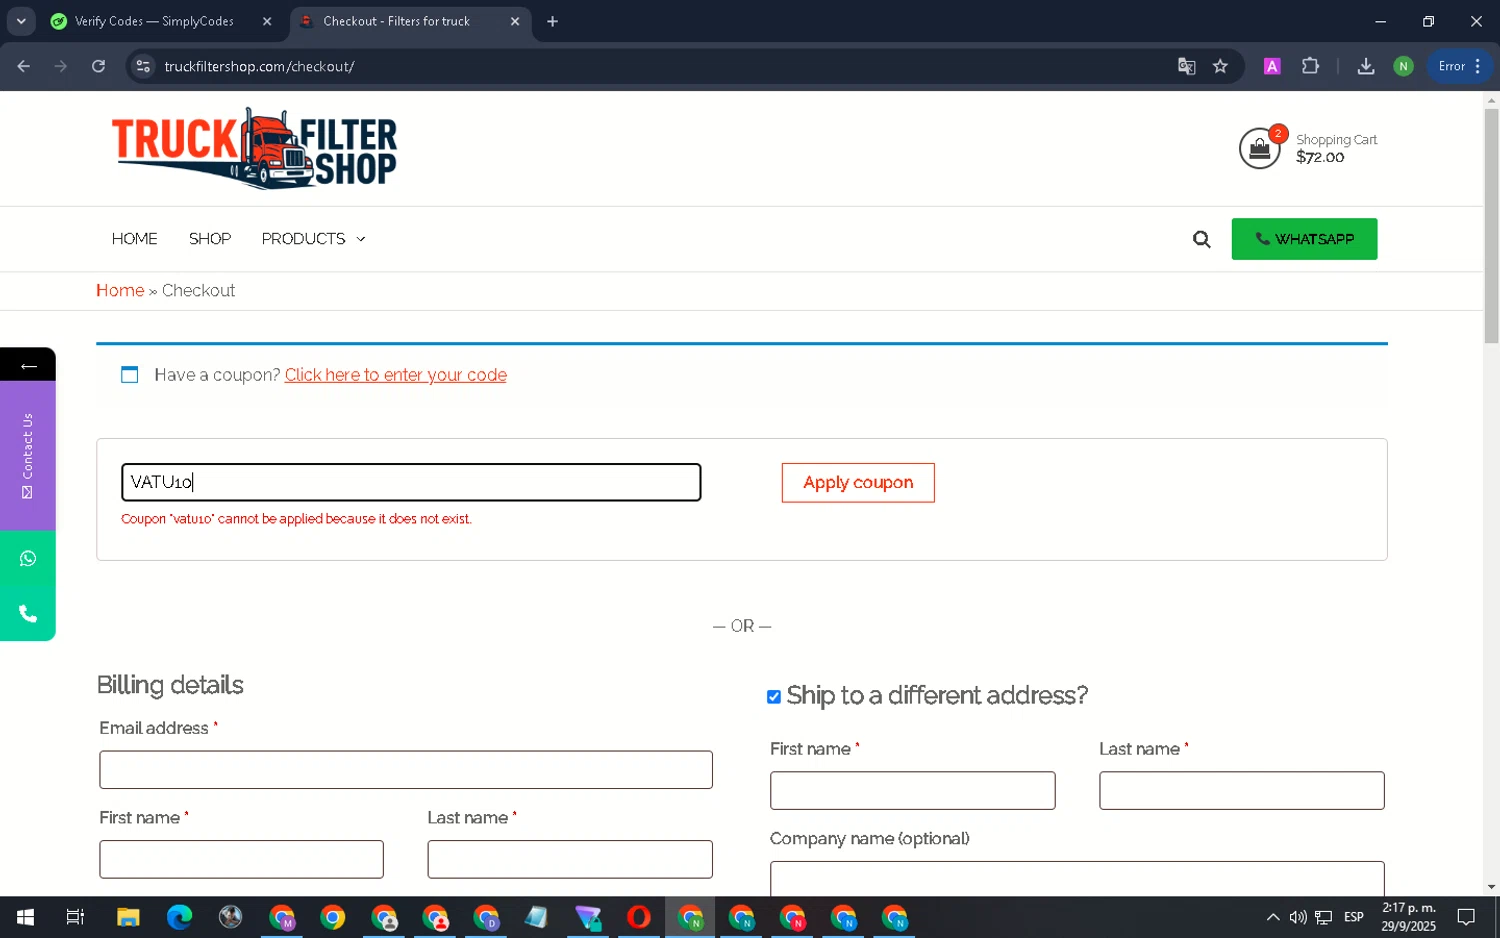Close the Checkout tab

point(515,21)
